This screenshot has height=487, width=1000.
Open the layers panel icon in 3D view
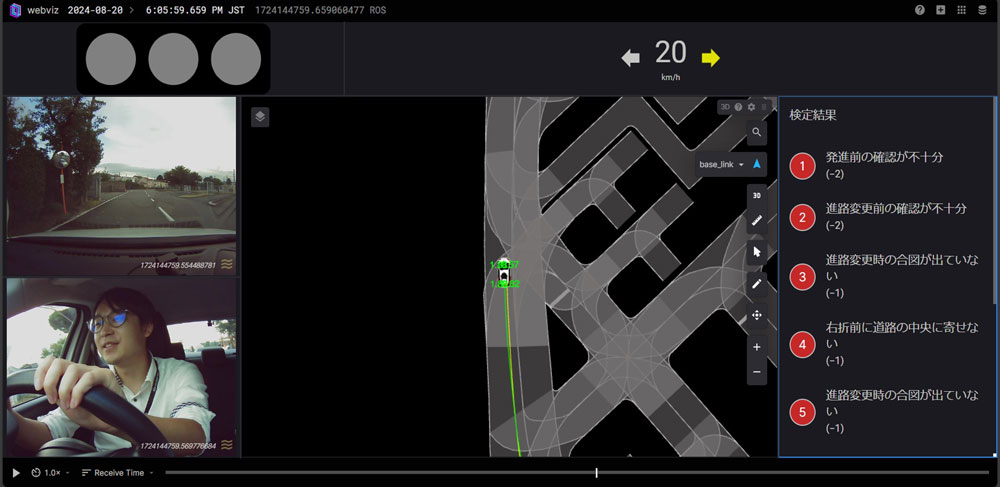[260, 117]
